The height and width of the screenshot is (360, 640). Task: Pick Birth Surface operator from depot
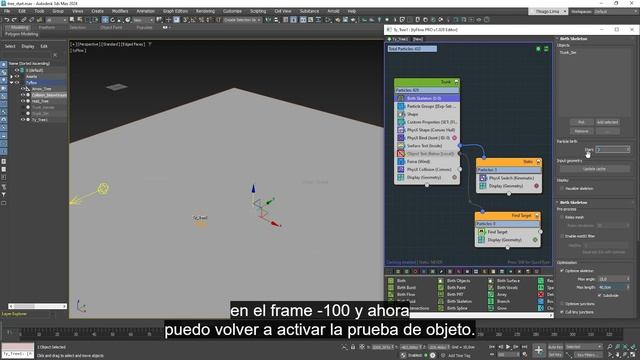pos(504,281)
